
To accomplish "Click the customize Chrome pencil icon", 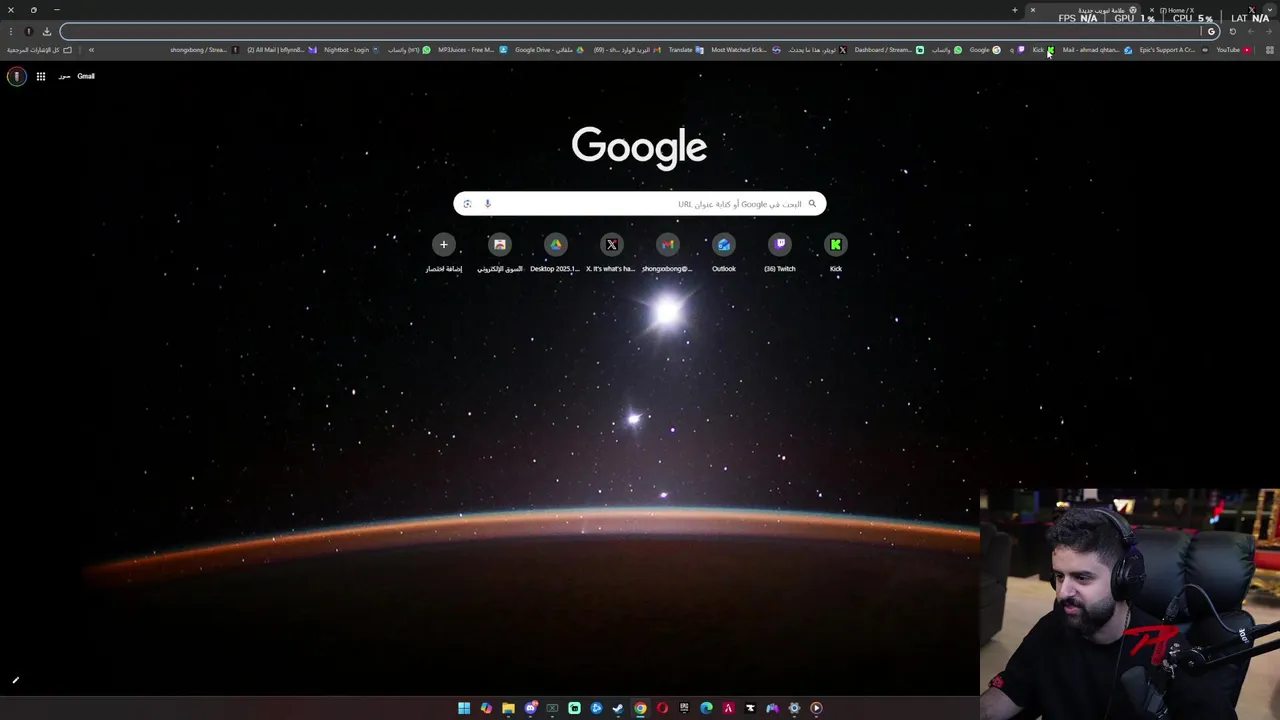I will [15, 681].
